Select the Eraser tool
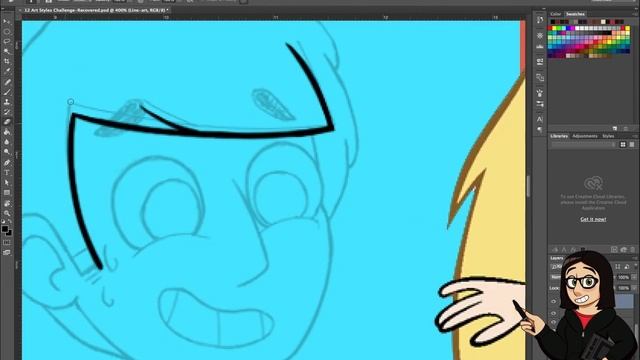 tap(7, 122)
